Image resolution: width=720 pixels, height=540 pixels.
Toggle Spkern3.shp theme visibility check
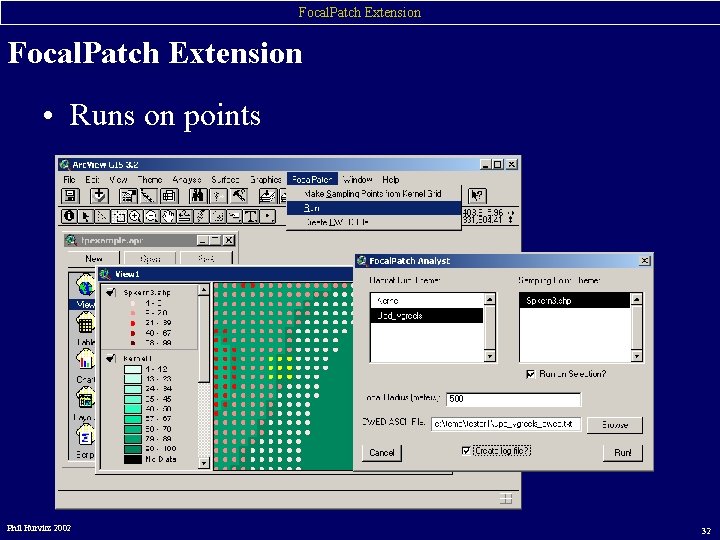(111, 292)
